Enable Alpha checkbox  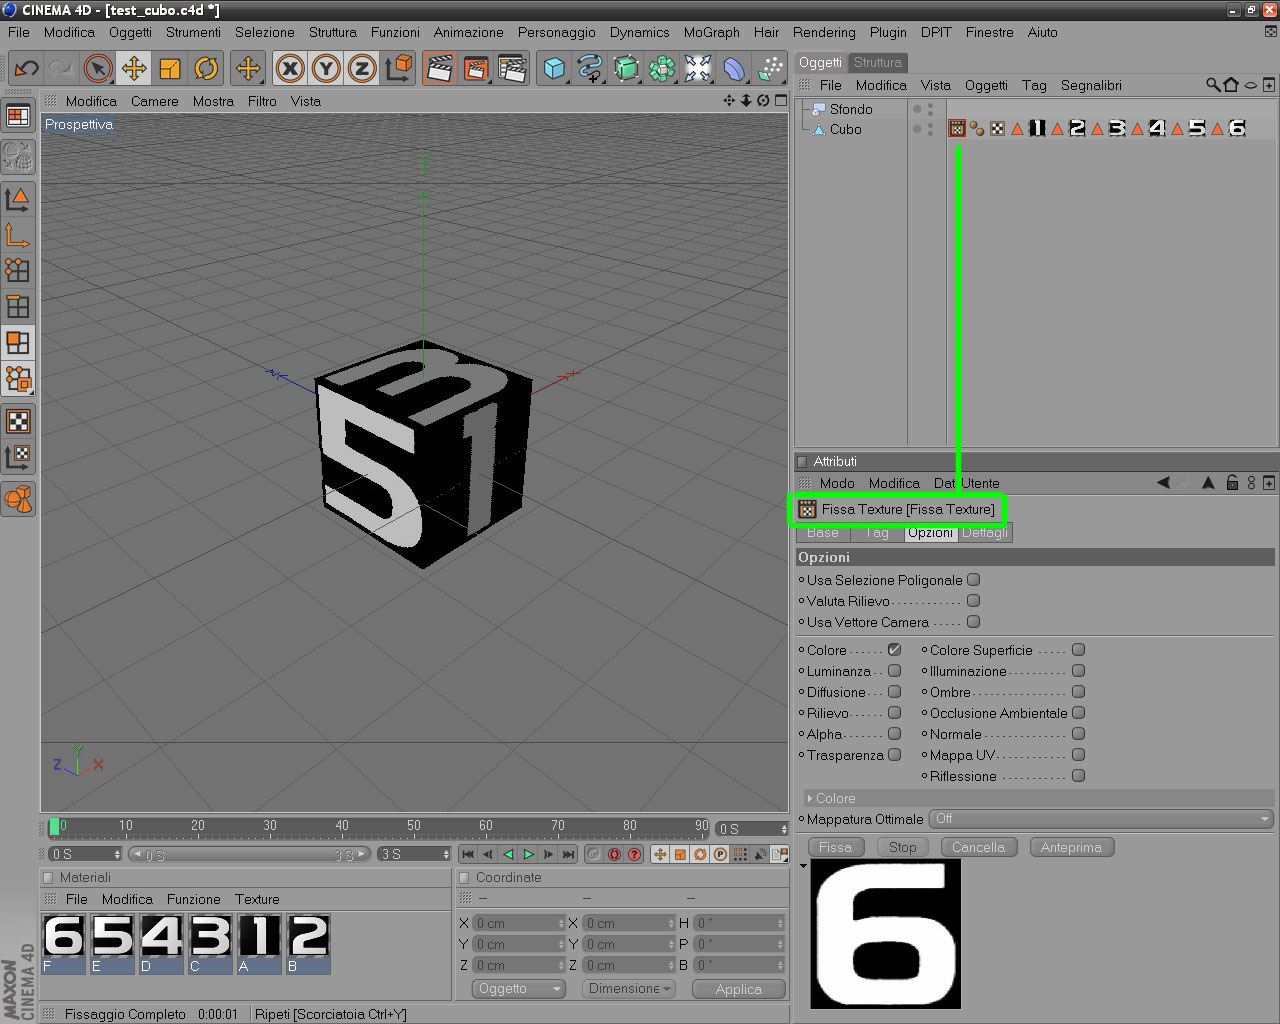tap(895, 734)
